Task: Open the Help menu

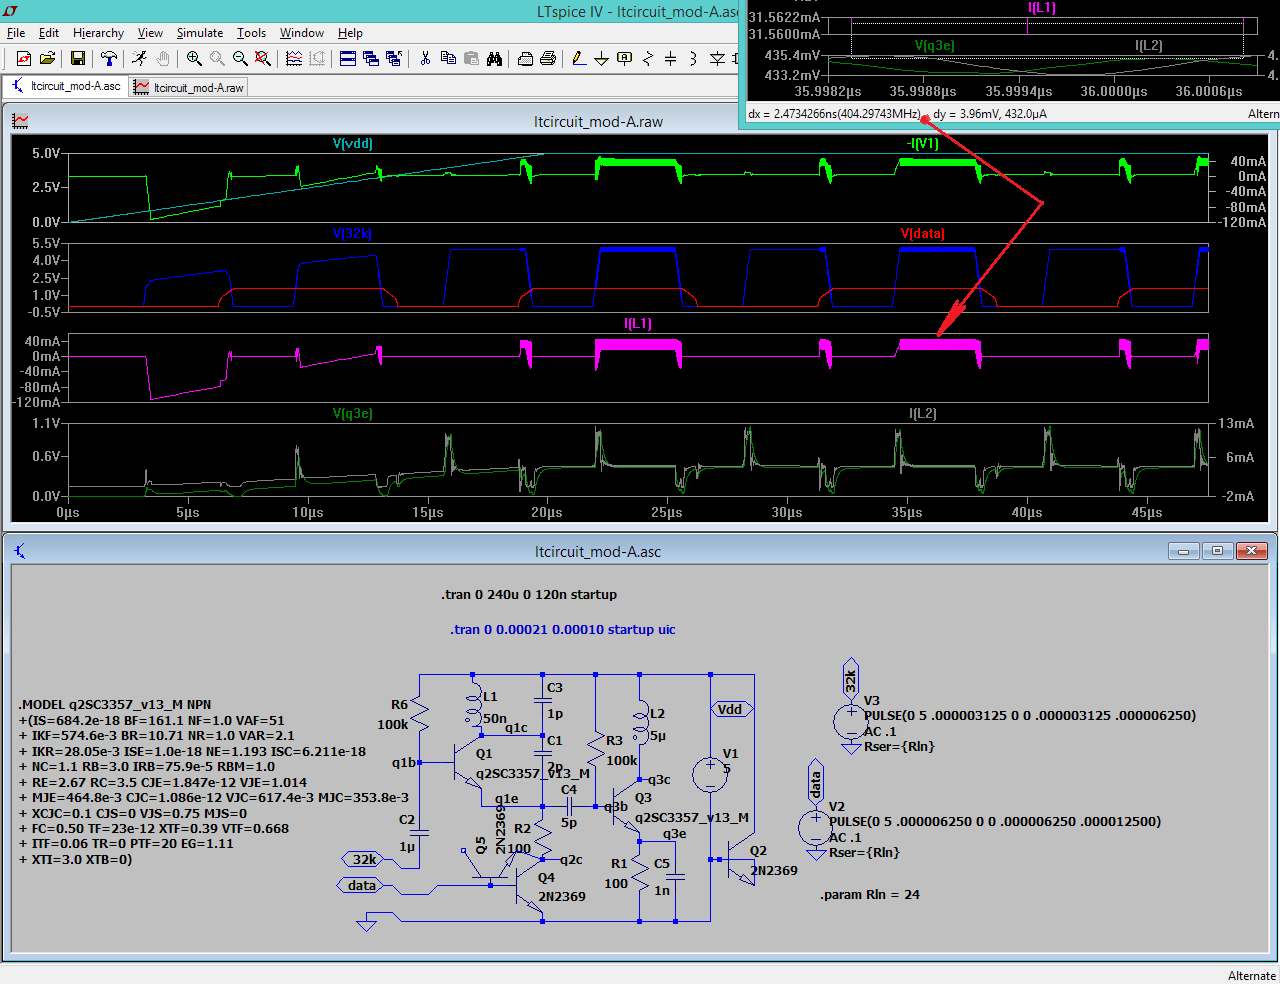Action: pos(350,33)
